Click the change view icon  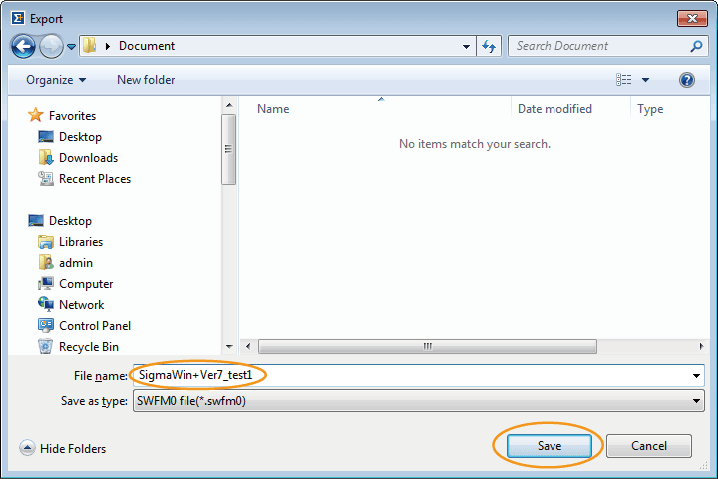pos(624,80)
